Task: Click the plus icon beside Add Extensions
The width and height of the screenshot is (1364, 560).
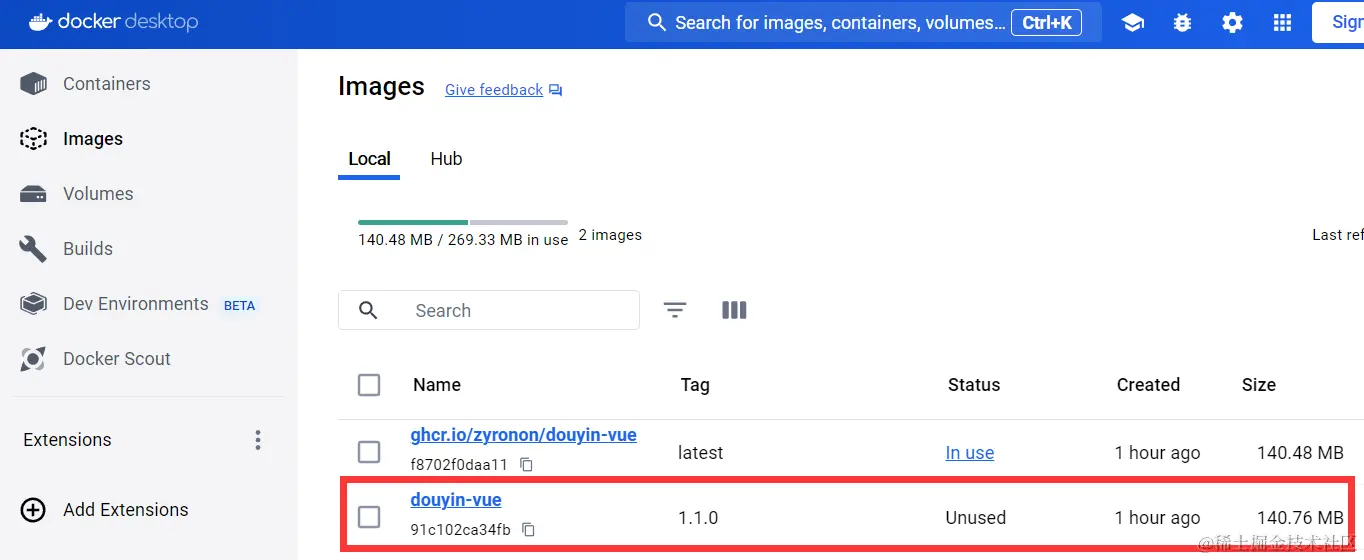Action: coord(34,510)
